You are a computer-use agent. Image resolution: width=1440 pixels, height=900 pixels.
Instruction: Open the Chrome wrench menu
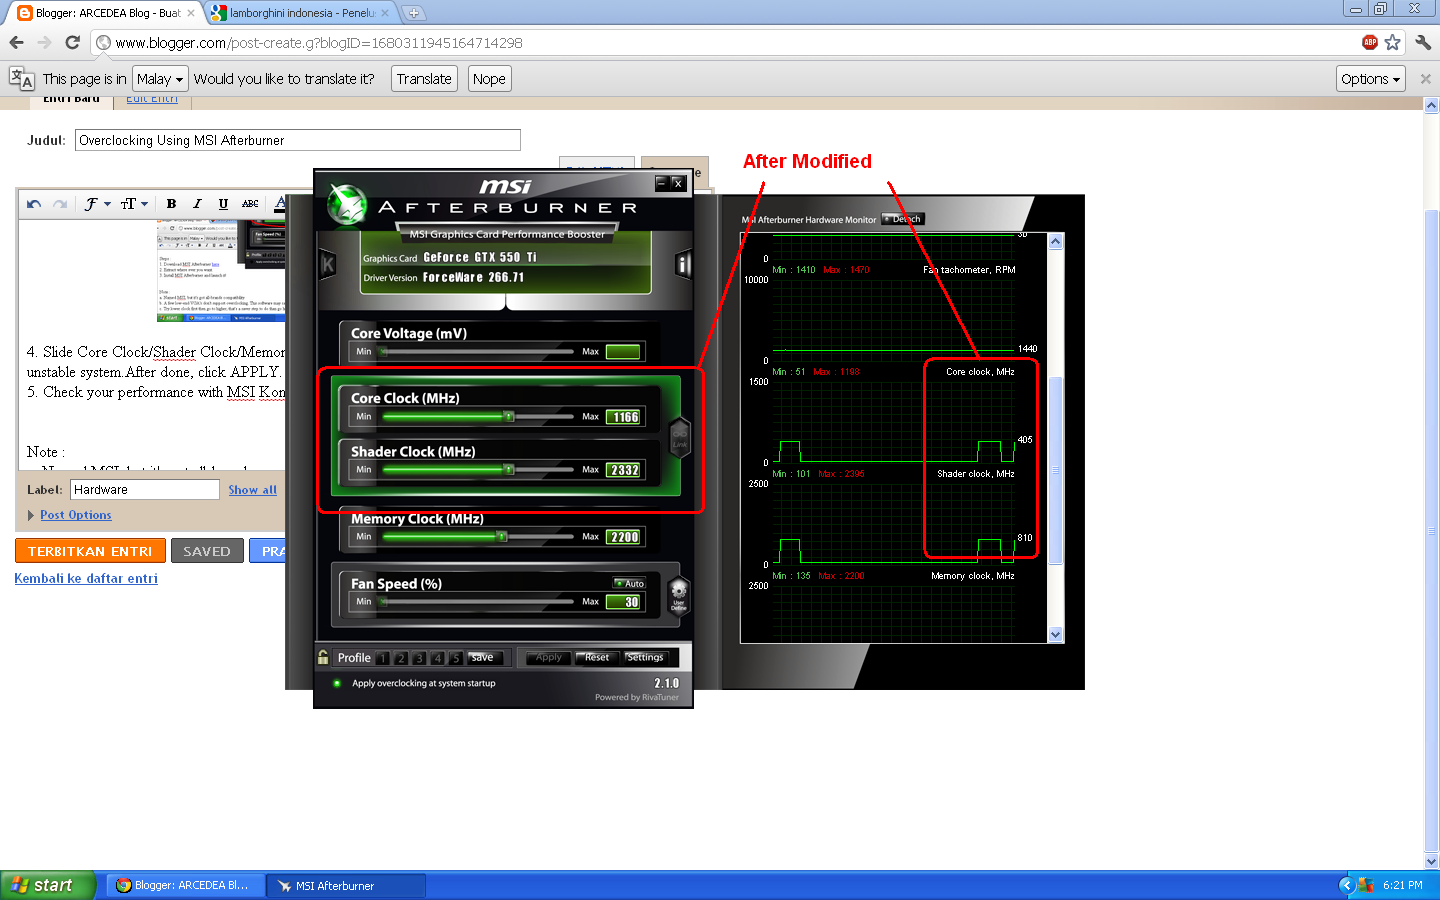pos(1423,42)
